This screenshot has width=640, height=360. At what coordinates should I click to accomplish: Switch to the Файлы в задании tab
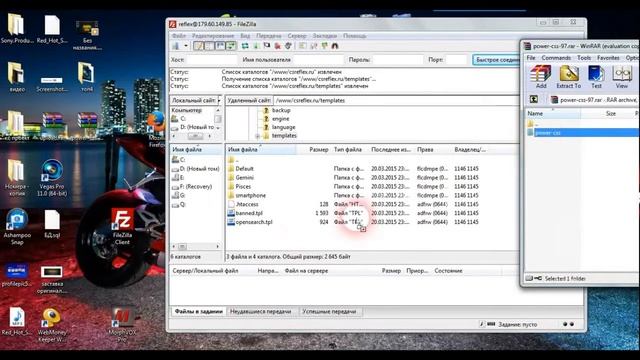coord(198,311)
